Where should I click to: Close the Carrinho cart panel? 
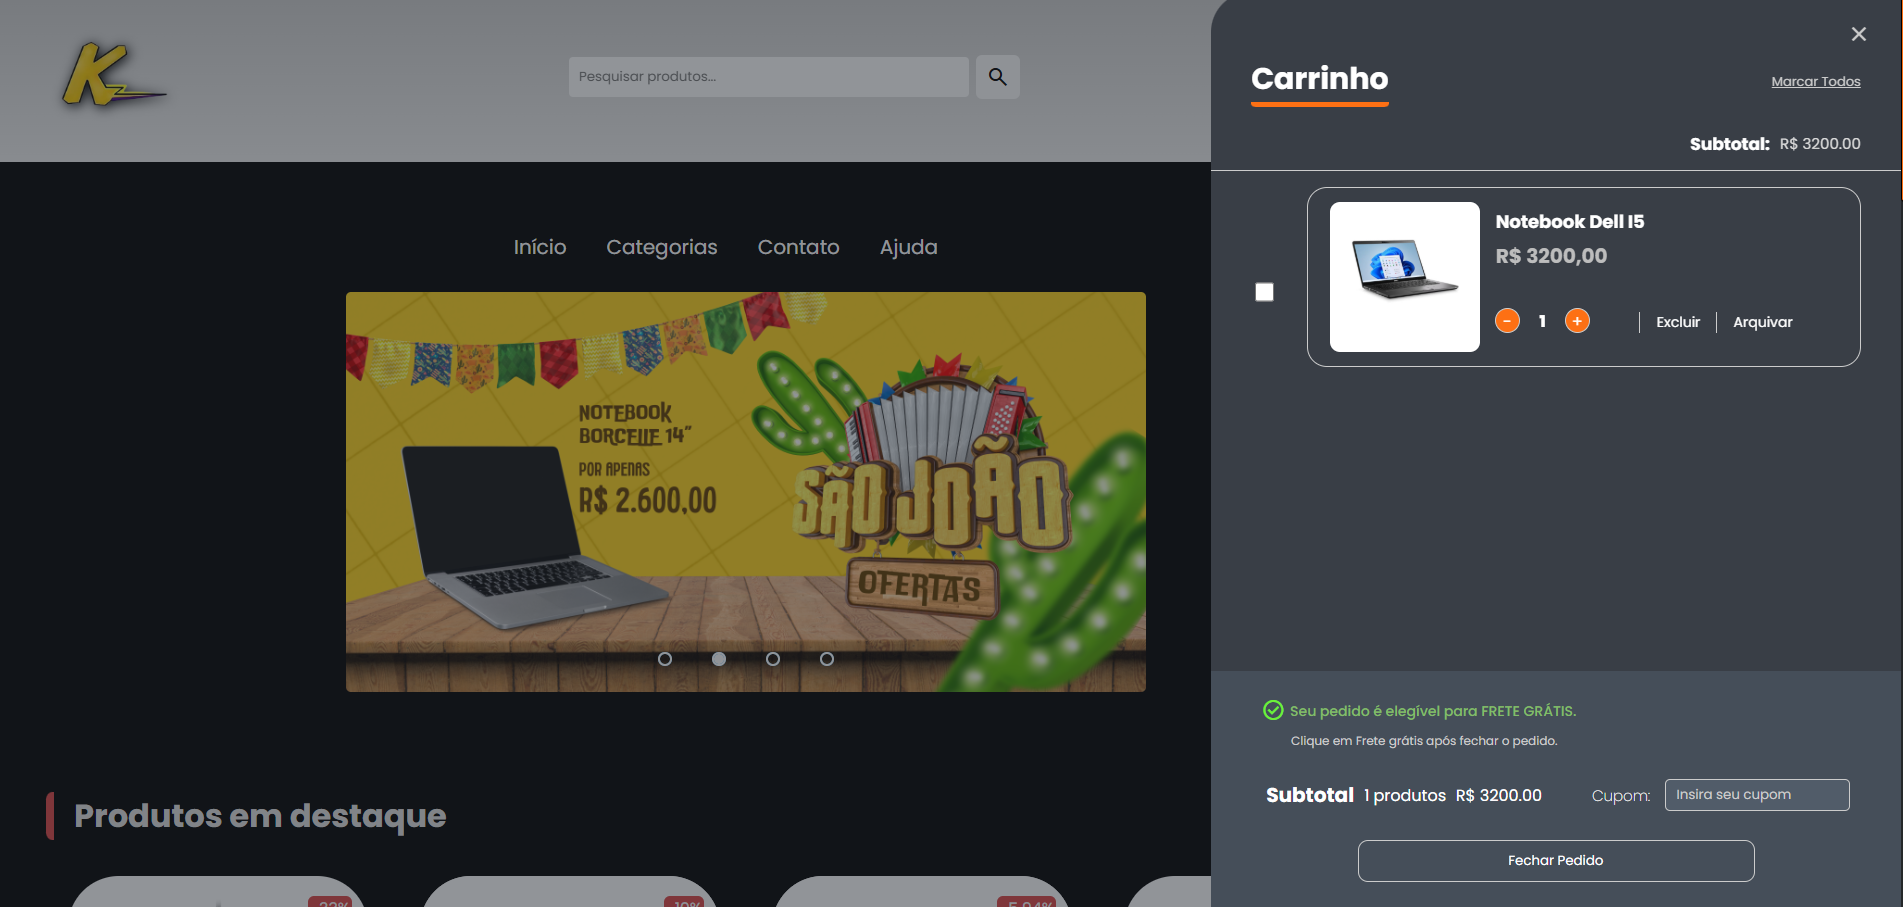click(x=1858, y=34)
